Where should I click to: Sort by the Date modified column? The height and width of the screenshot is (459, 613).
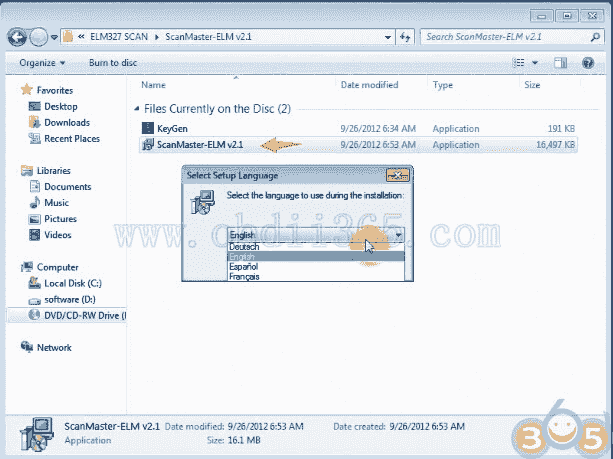point(369,85)
